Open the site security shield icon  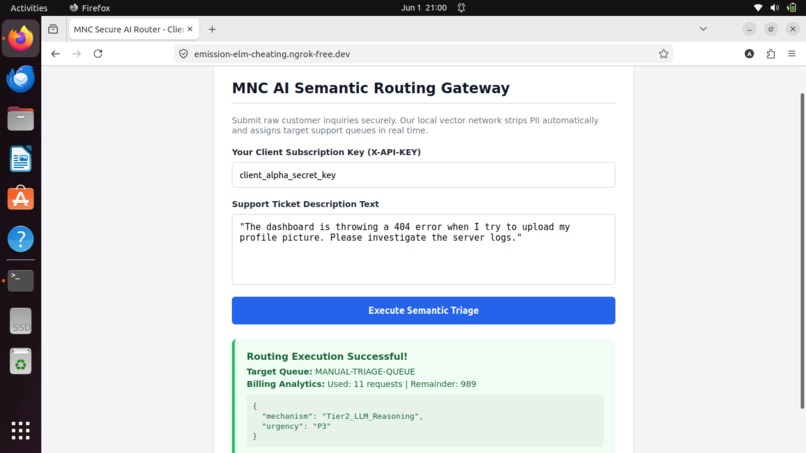[184, 54]
